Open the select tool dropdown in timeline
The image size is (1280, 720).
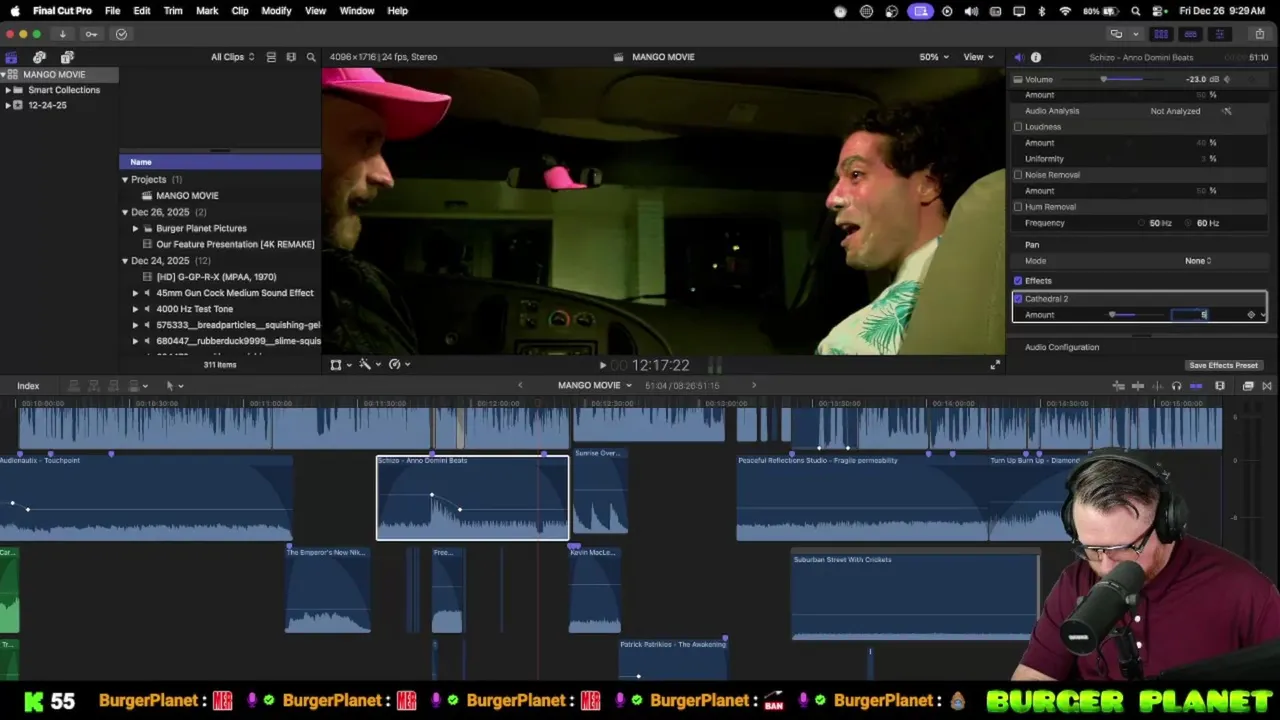point(174,386)
